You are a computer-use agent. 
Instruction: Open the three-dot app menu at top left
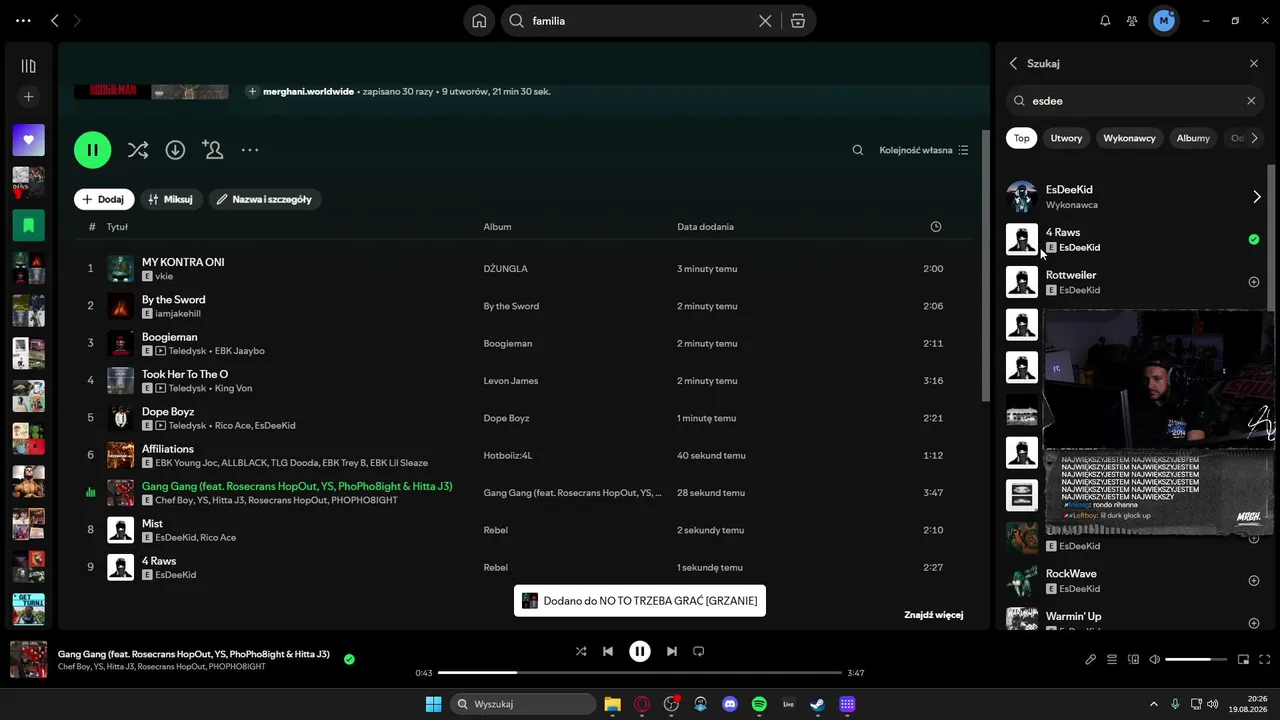23,21
